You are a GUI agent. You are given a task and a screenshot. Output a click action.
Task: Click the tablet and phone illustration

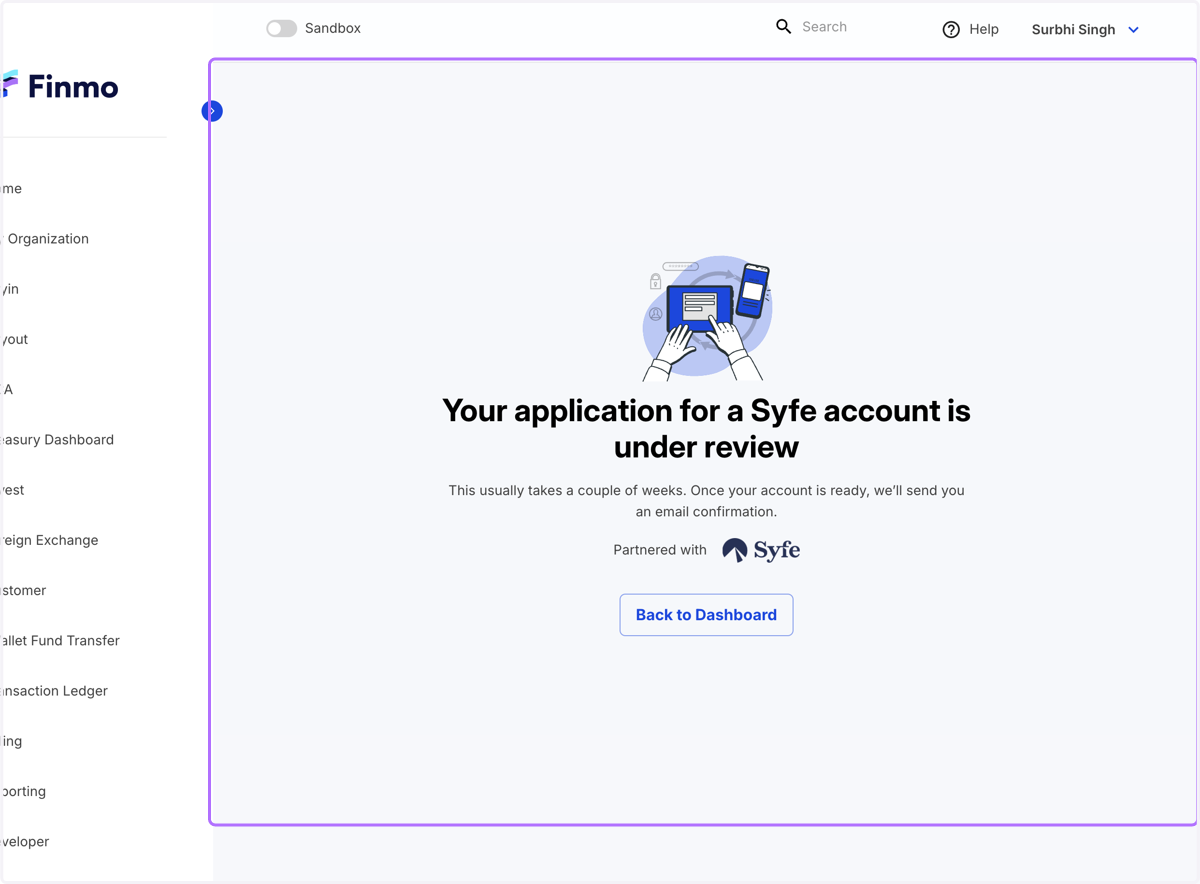click(707, 318)
